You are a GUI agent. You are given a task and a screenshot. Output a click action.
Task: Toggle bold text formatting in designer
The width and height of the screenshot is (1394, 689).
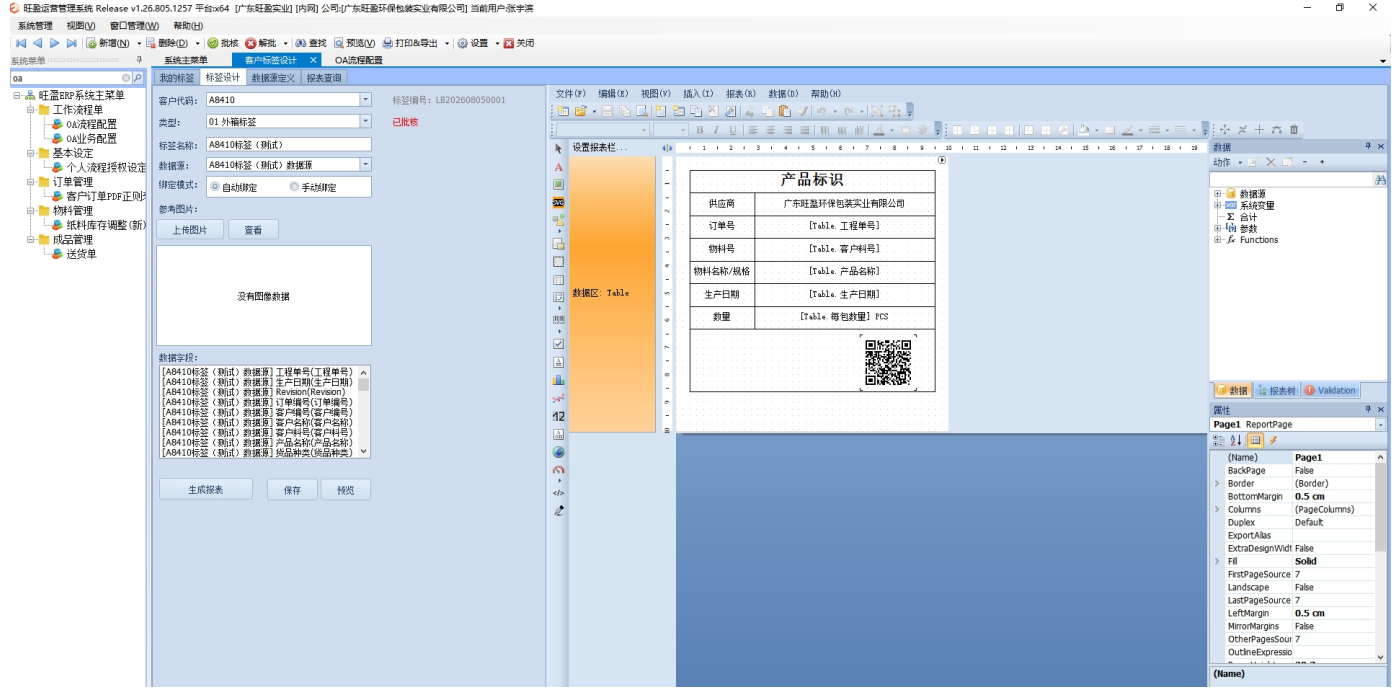(x=700, y=130)
